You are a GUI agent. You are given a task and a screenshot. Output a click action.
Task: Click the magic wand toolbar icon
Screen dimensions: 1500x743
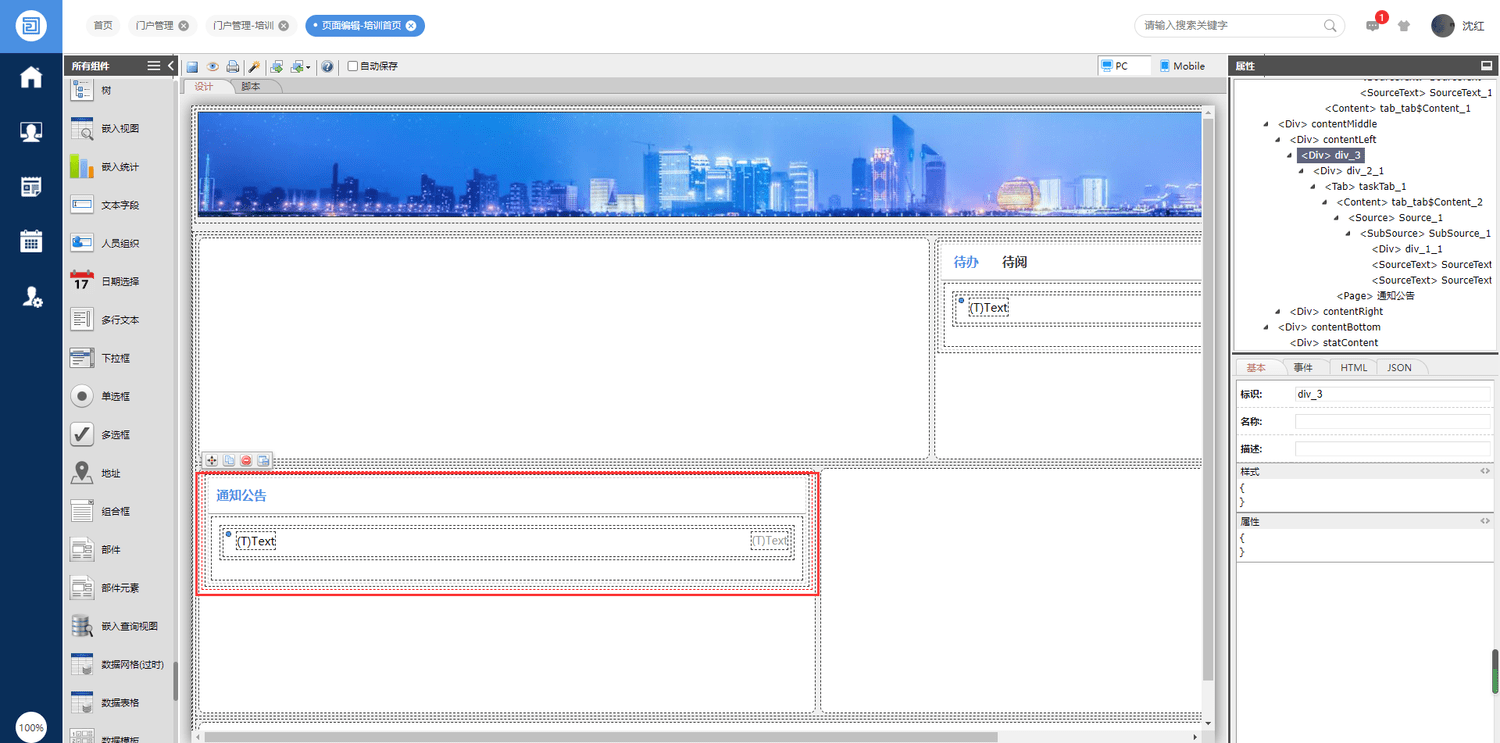point(255,67)
